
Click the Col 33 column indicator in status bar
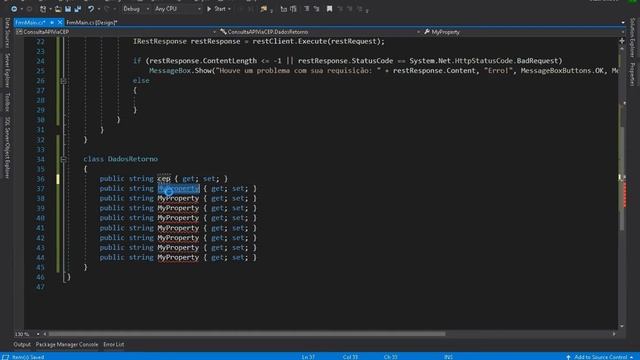point(350,357)
